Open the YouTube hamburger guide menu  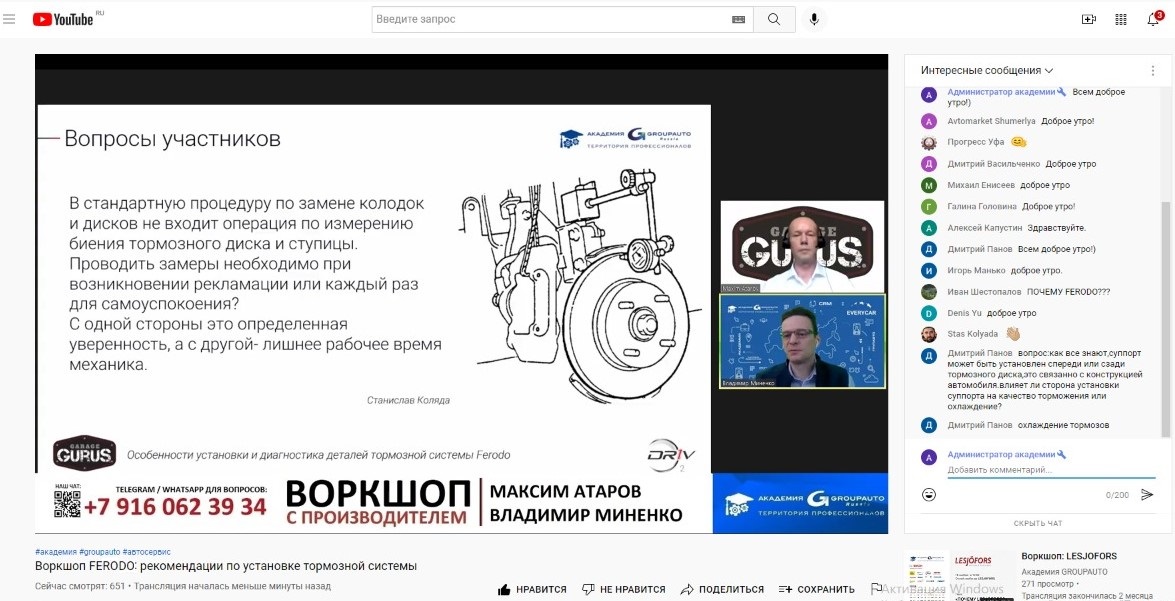9,19
